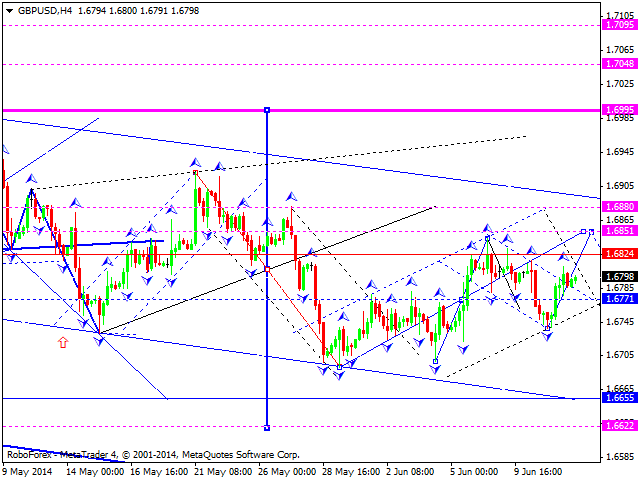Select the 1.7048 price level tag

tap(621, 63)
